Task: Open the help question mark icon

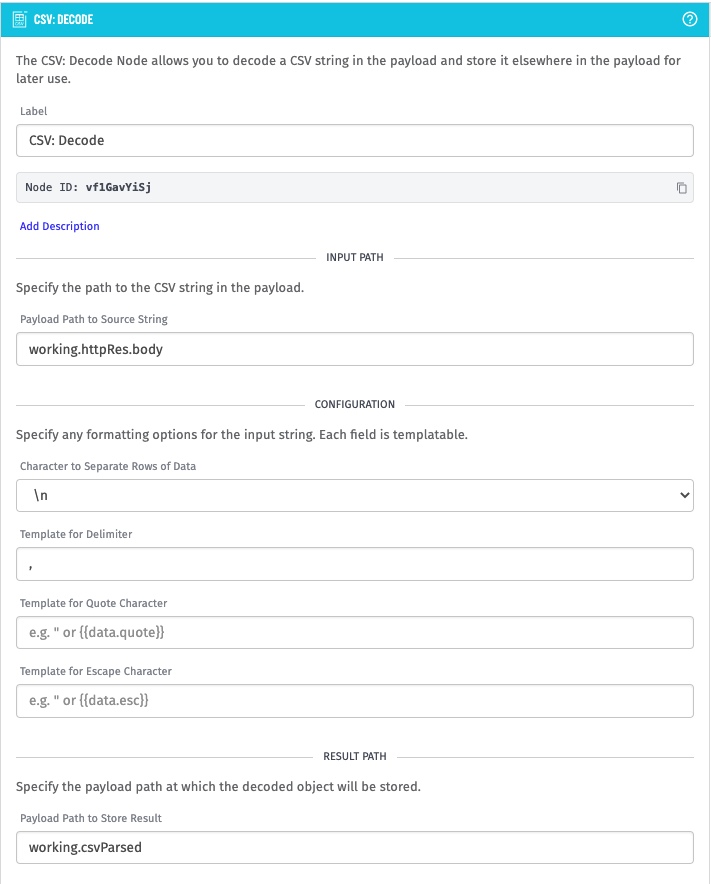Action: tap(689, 19)
